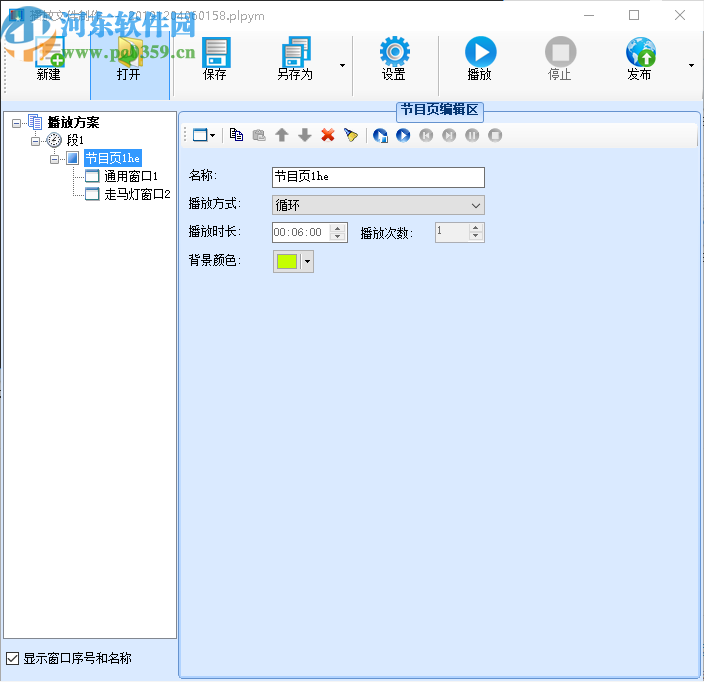The image size is (704, 682).
Task: Click the move up arrow icon
Action: point(282,135)
